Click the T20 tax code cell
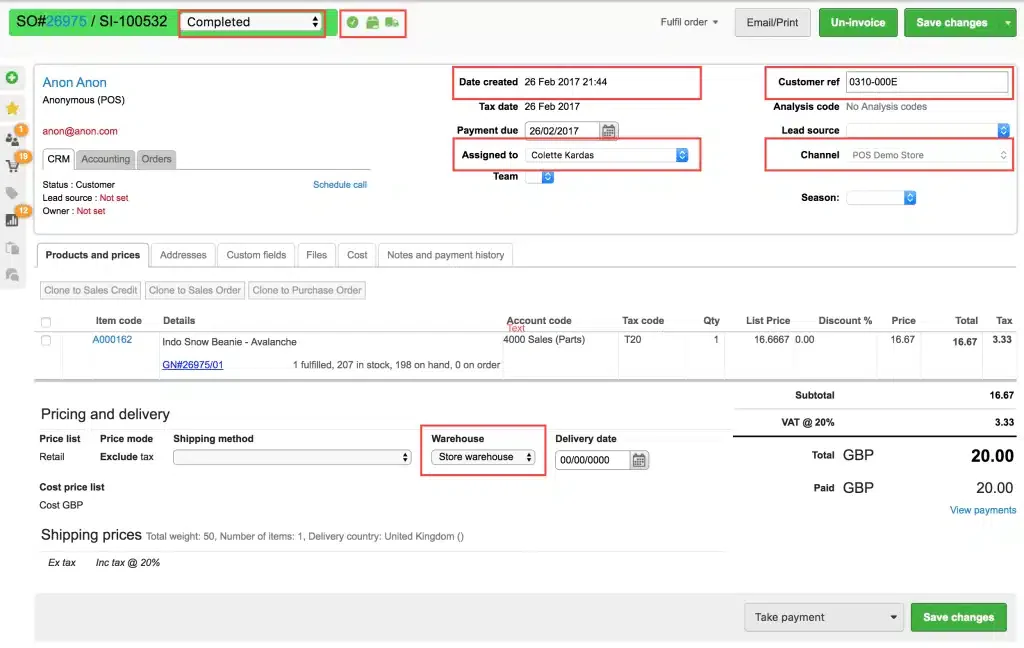The width and height of the screenshot is (1024, 648). point(633,340)
